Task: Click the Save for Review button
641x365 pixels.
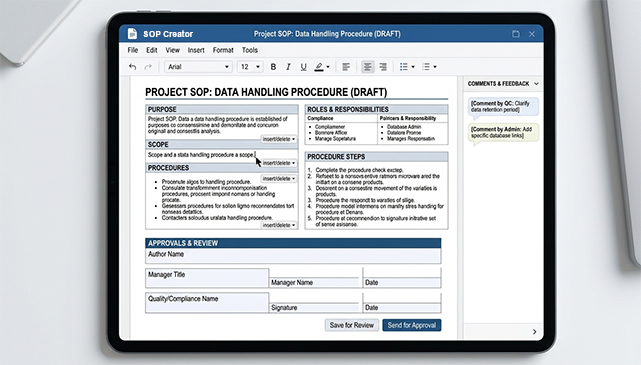Action: [352, 325]
